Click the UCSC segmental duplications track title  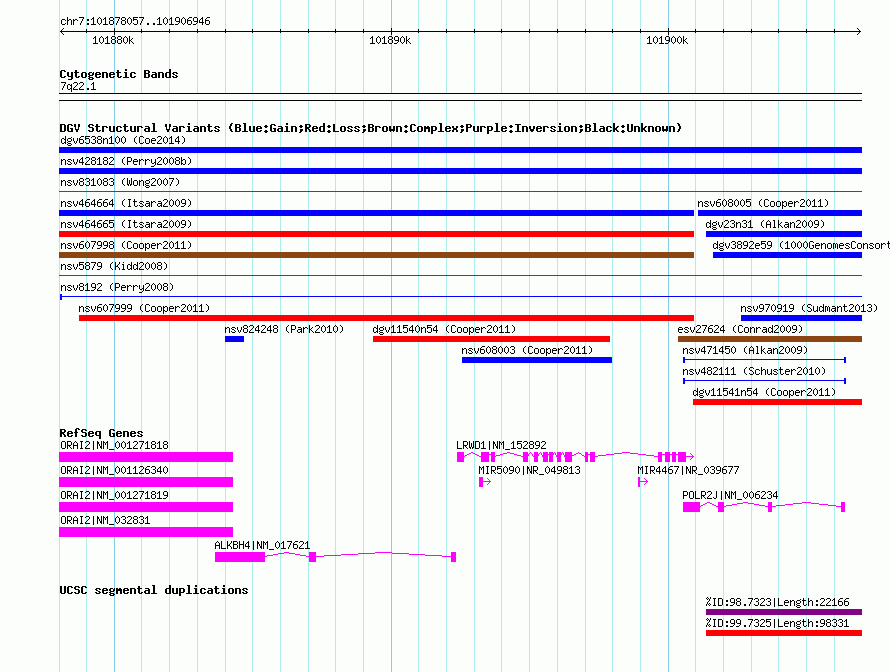click(154, 590)
